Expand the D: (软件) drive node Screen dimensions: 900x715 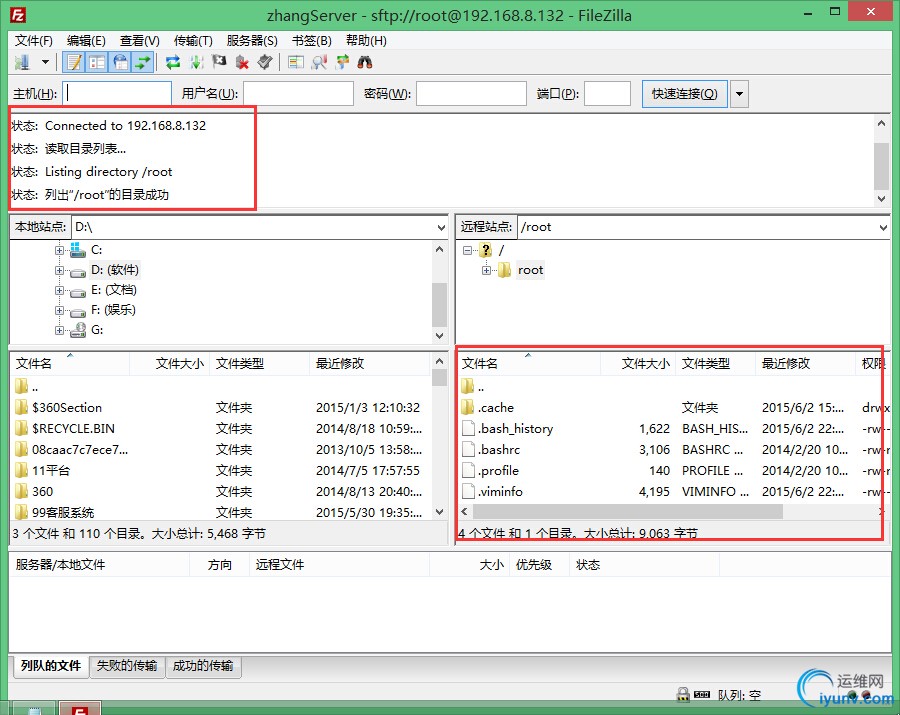(x=59, y=270)
